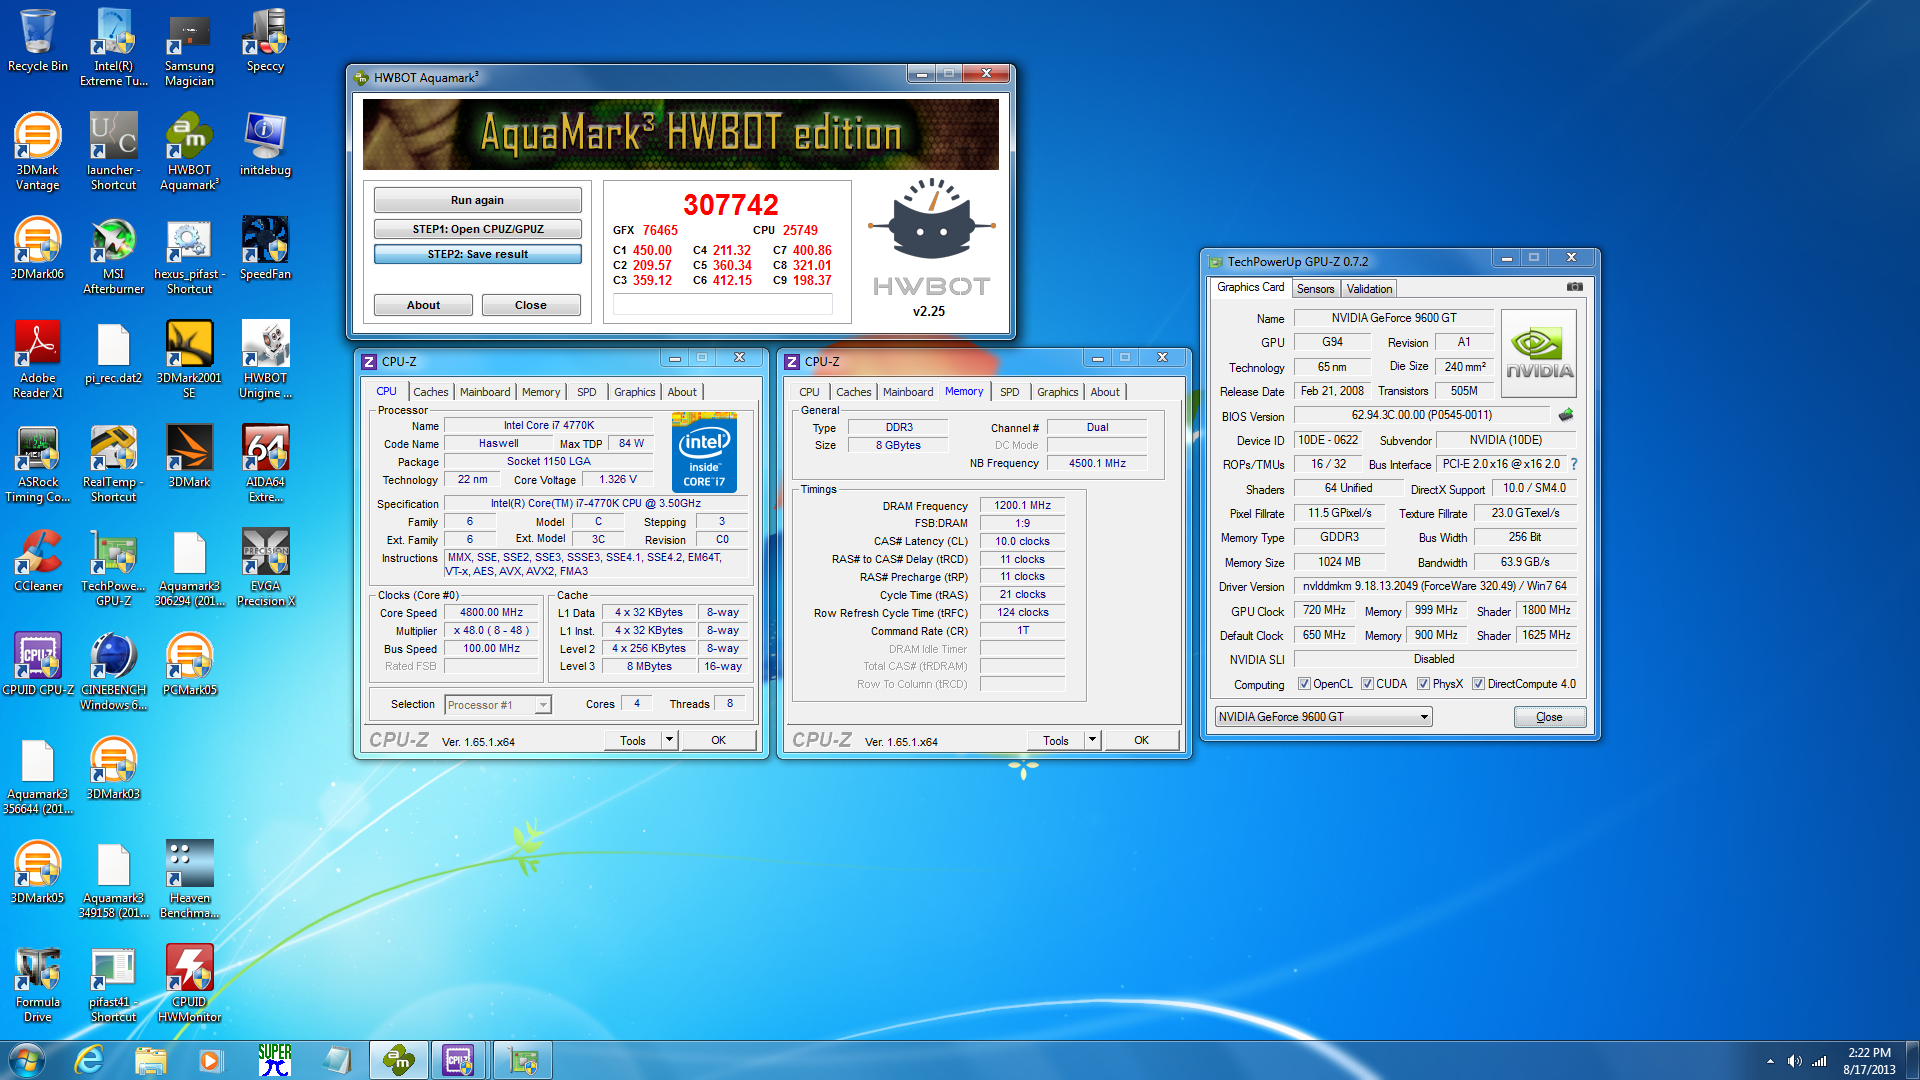1920x1080 pixels.
Task: Open the Recycle Bin desktop icon
Action: tap(38, 40)
